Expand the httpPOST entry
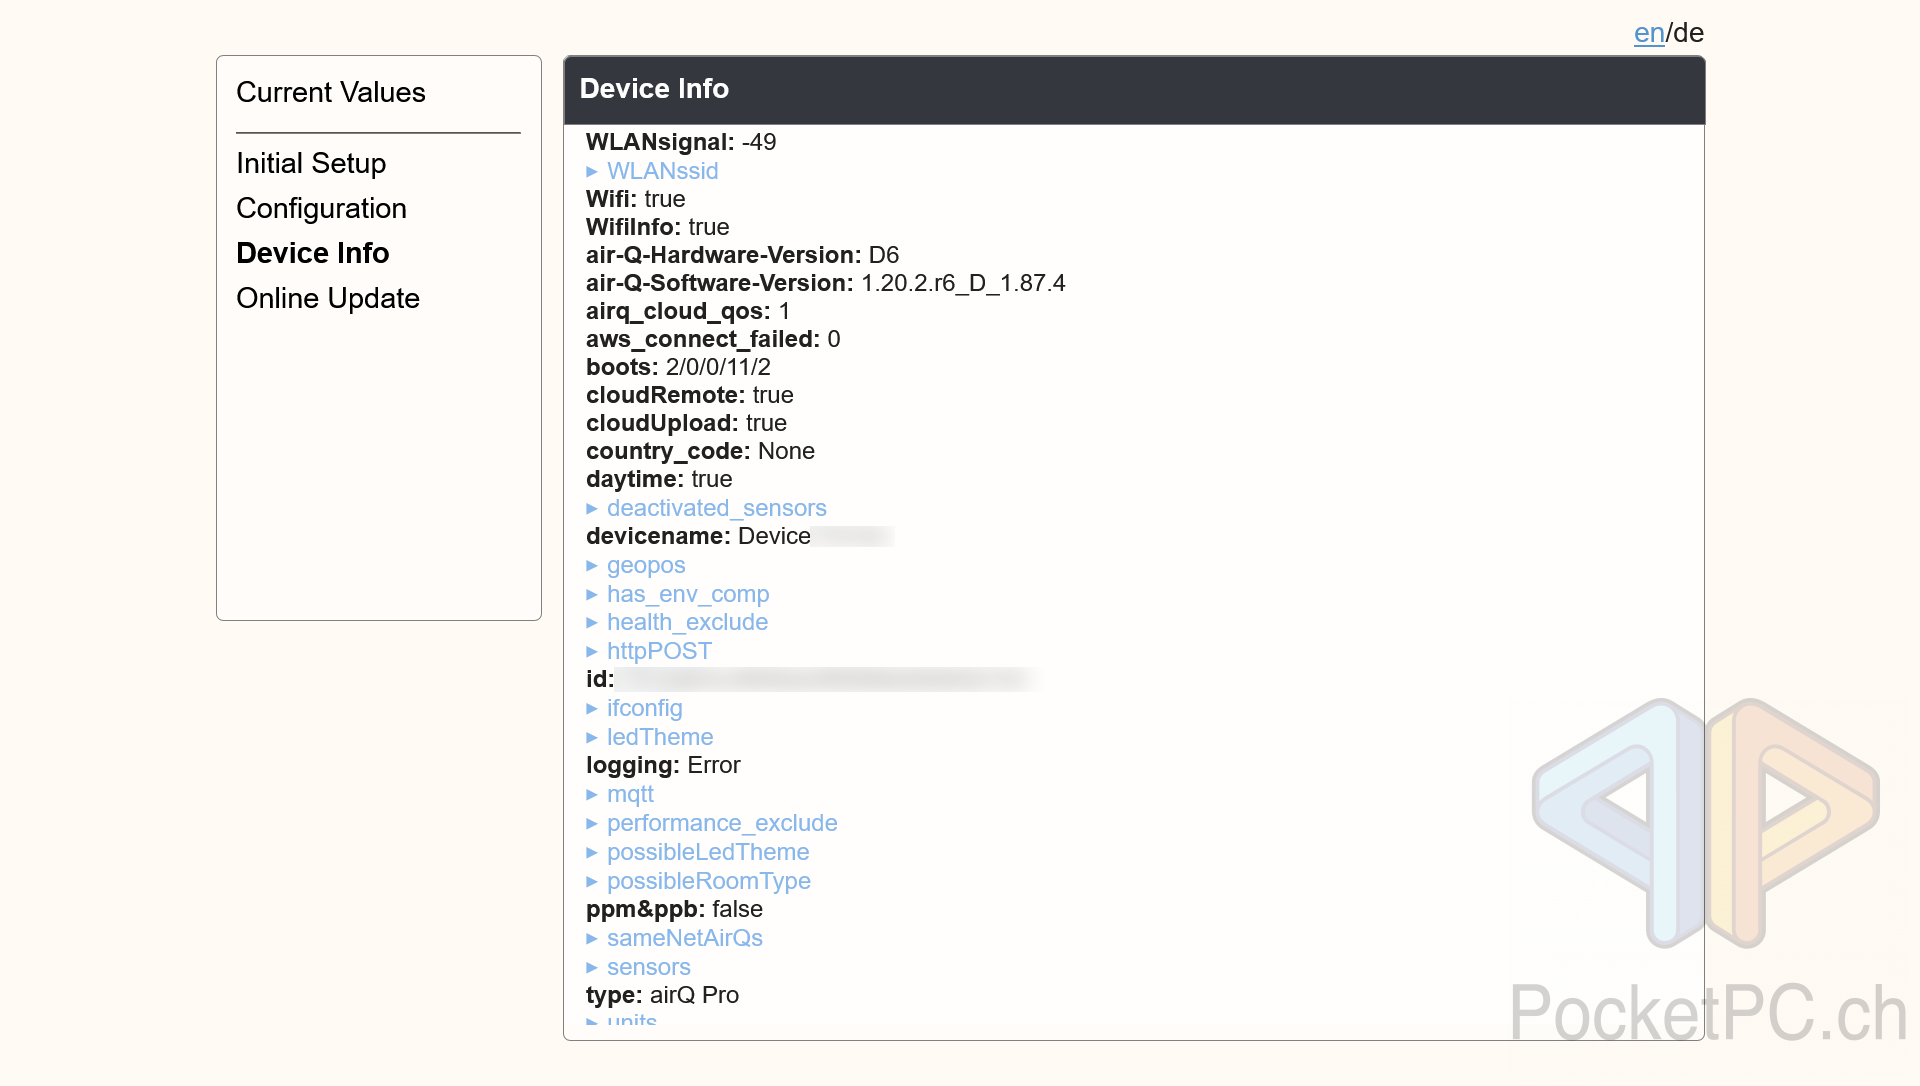 click(649, 651)
